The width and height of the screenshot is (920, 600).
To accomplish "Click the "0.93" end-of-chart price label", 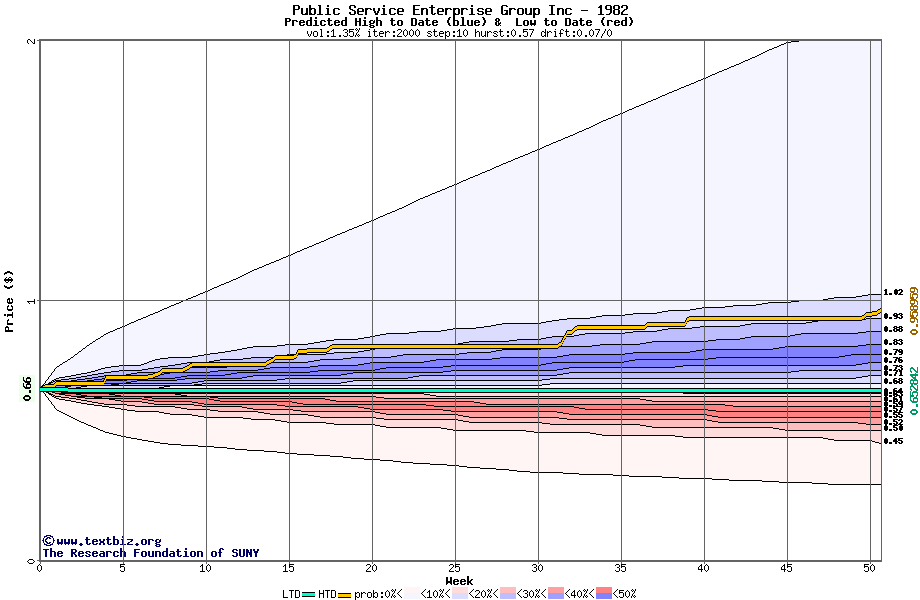I will [x=893, y=316].
